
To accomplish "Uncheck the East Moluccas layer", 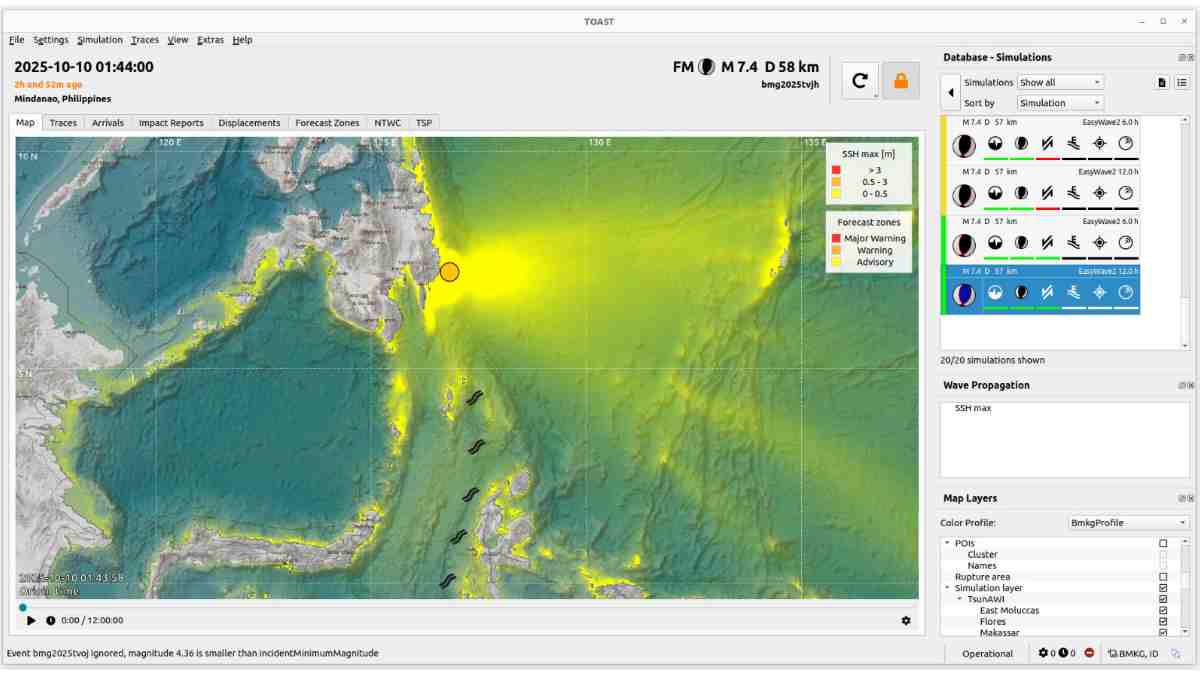I will pos(1162,610).
